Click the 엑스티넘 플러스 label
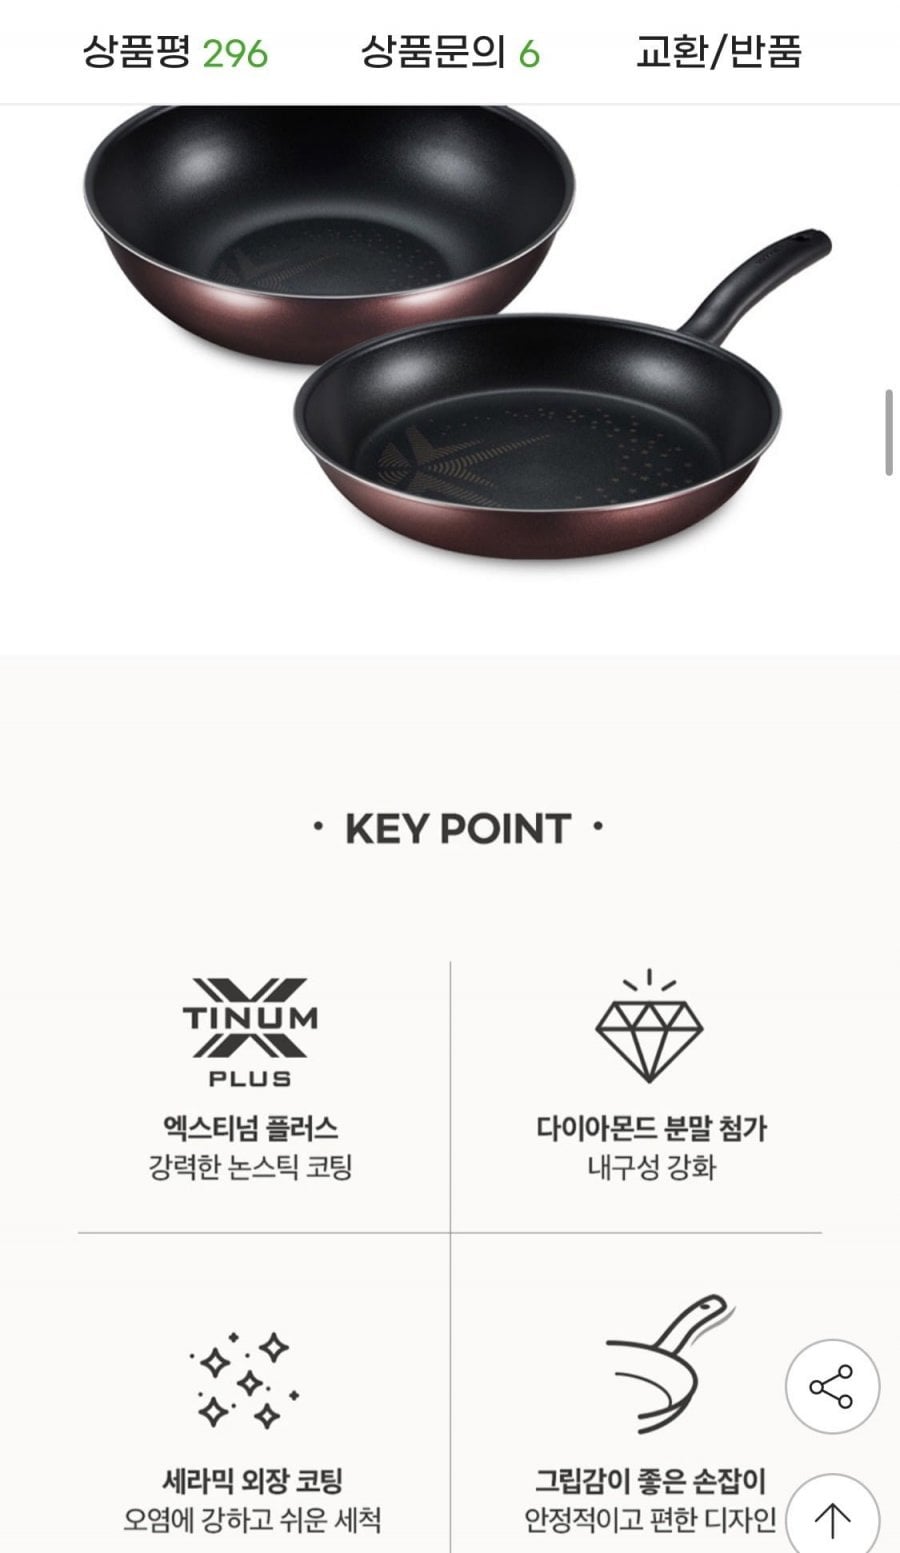Screen dimensions: 900x1553 point(250,1128)
